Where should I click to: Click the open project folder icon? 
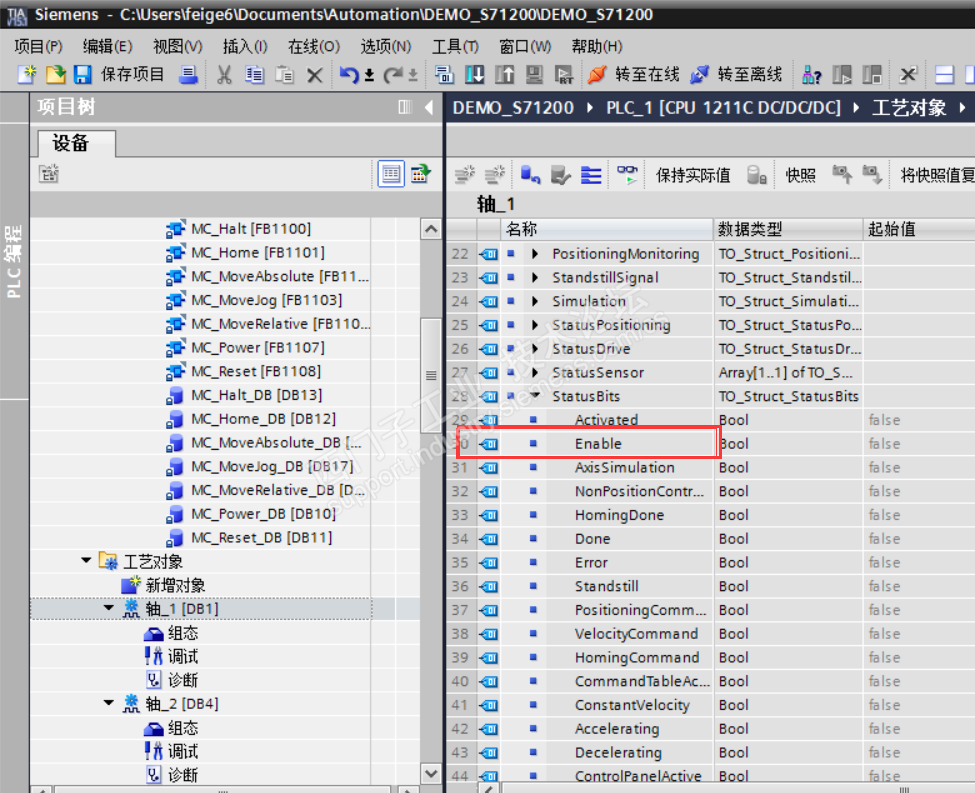(x=55, y=75)
